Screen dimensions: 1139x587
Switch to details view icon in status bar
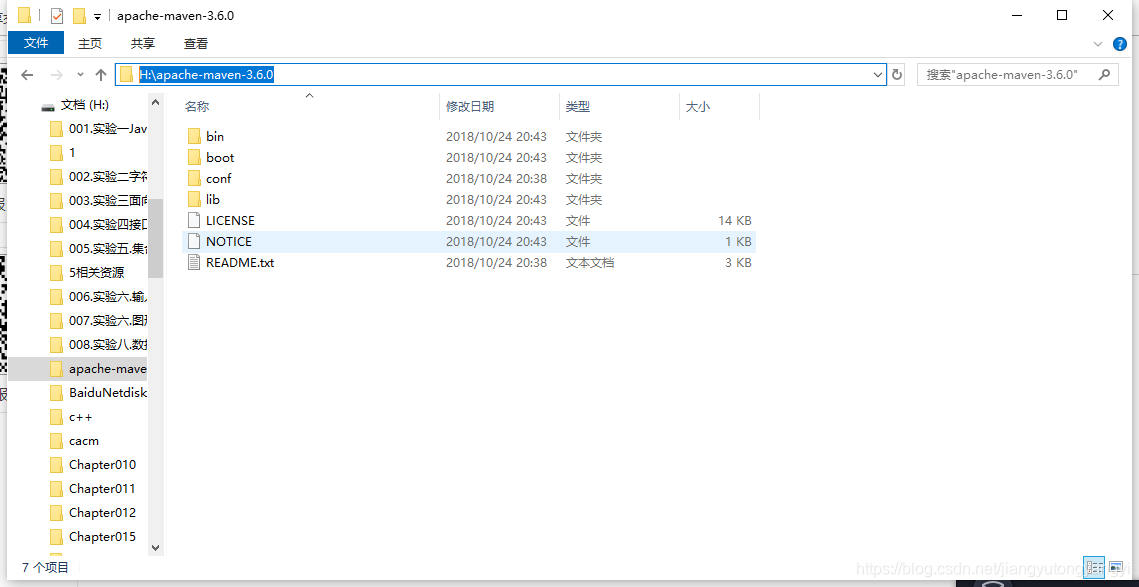click(1094, 567)
